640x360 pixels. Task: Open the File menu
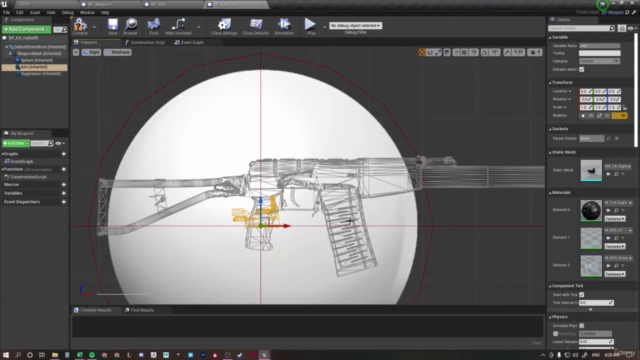pyautogui.click(x=7, y=13)
